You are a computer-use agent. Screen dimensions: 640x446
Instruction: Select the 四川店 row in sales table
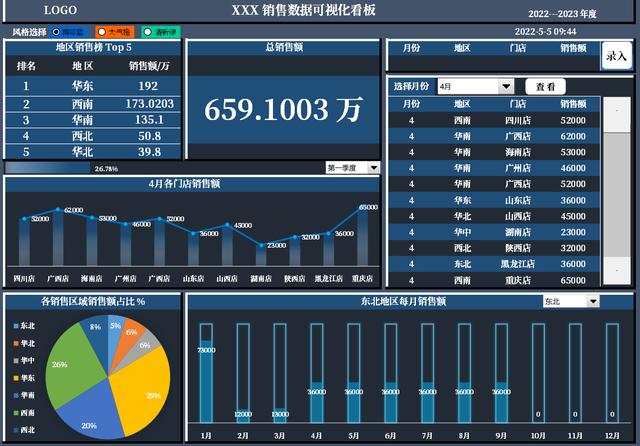(x=494, y=120)
